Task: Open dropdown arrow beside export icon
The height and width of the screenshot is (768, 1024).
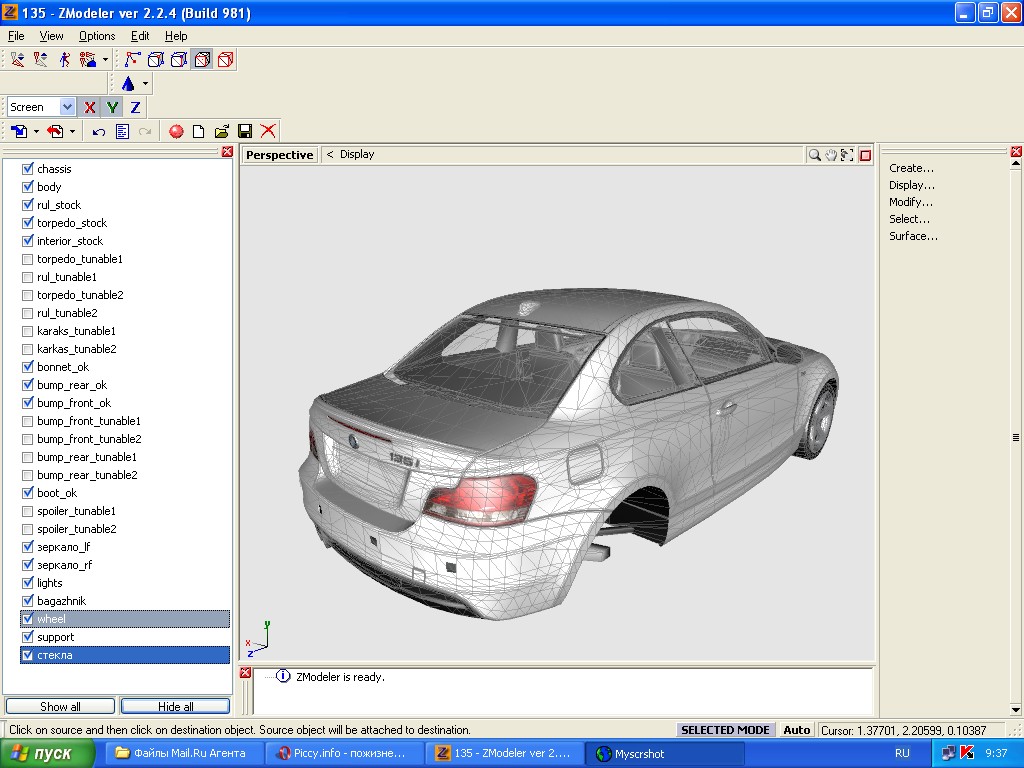Action: (72, 131)
